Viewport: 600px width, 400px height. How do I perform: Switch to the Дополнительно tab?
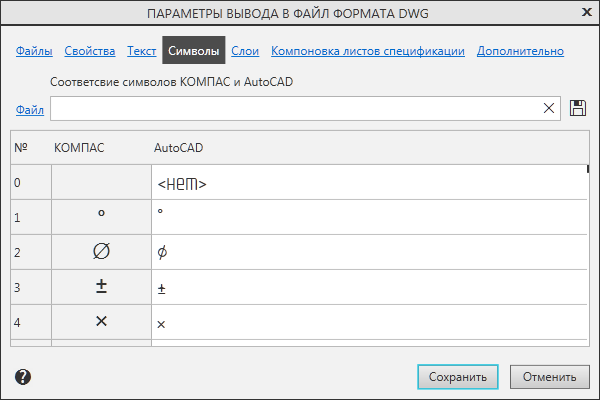520,50
